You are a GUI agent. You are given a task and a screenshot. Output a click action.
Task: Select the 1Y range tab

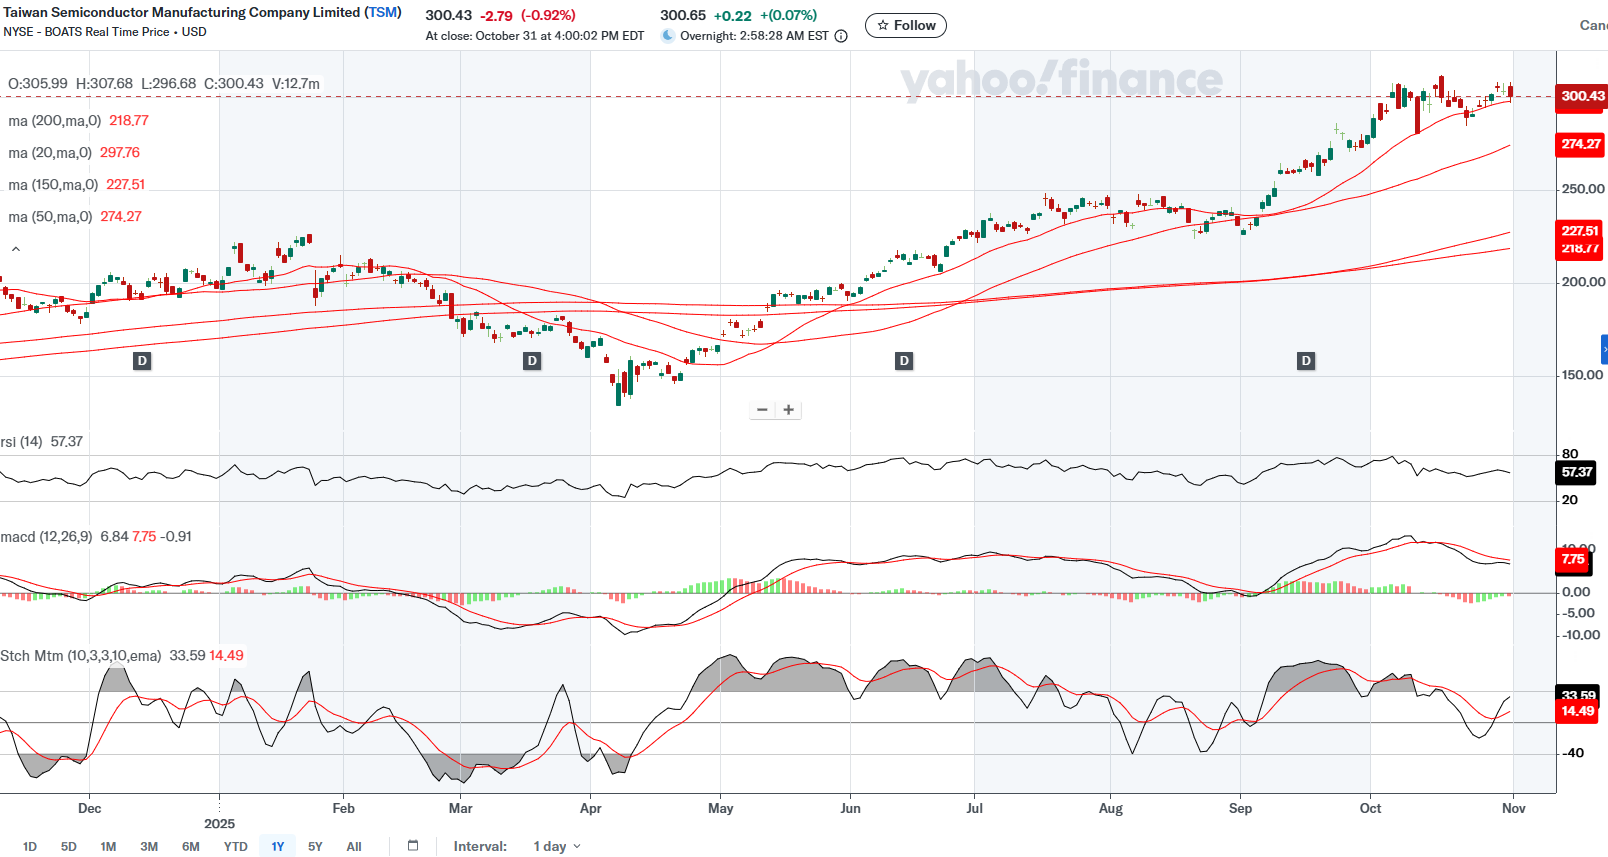tap(278, 846)
